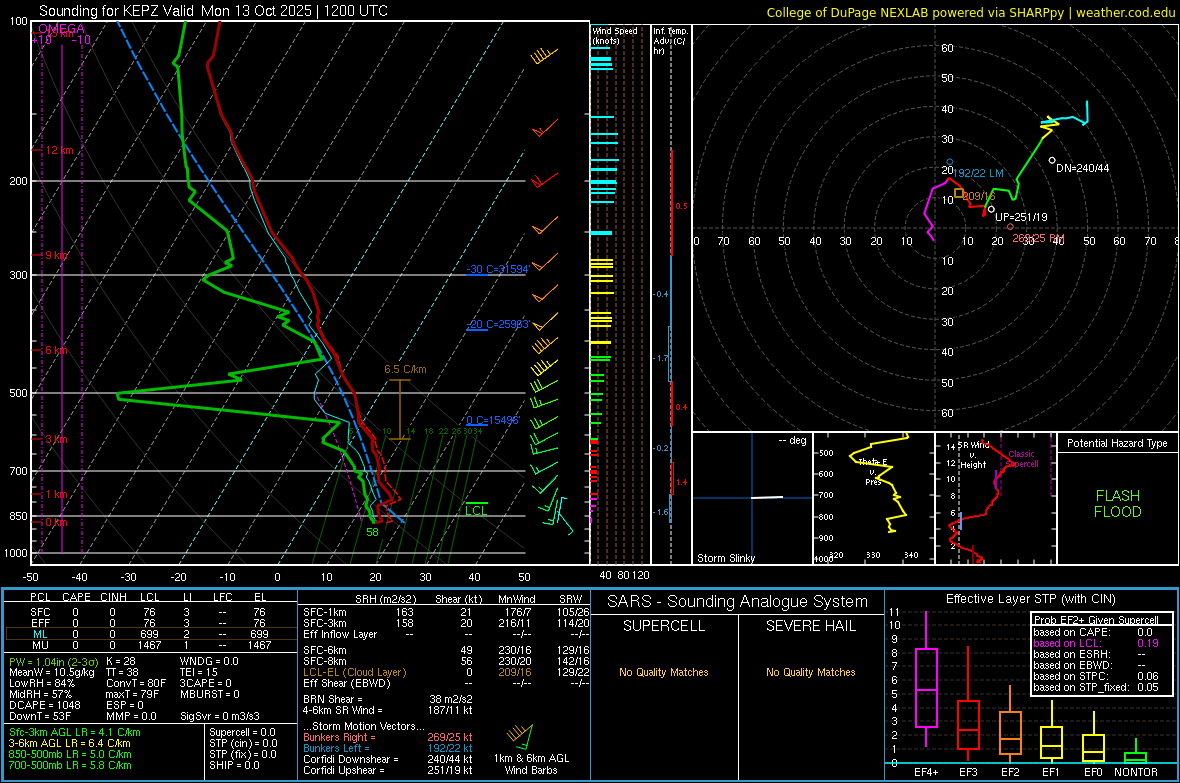The image size is (1180, 783).
Task: Click 850-500mb LR = 5.0 C/km
Action: coord(70,754)
